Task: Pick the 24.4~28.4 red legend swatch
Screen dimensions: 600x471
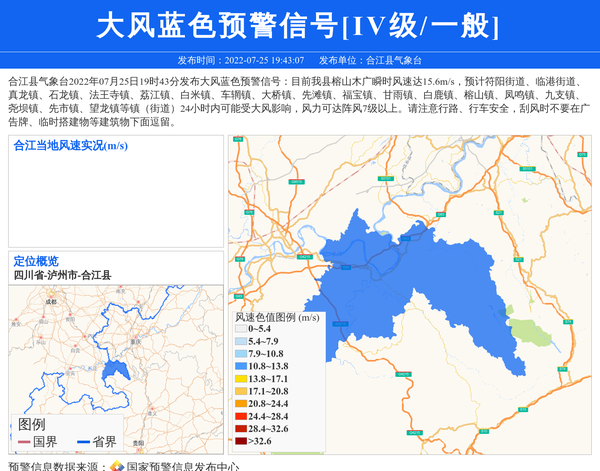Action: pyautogui.click(x=240, y=415)
